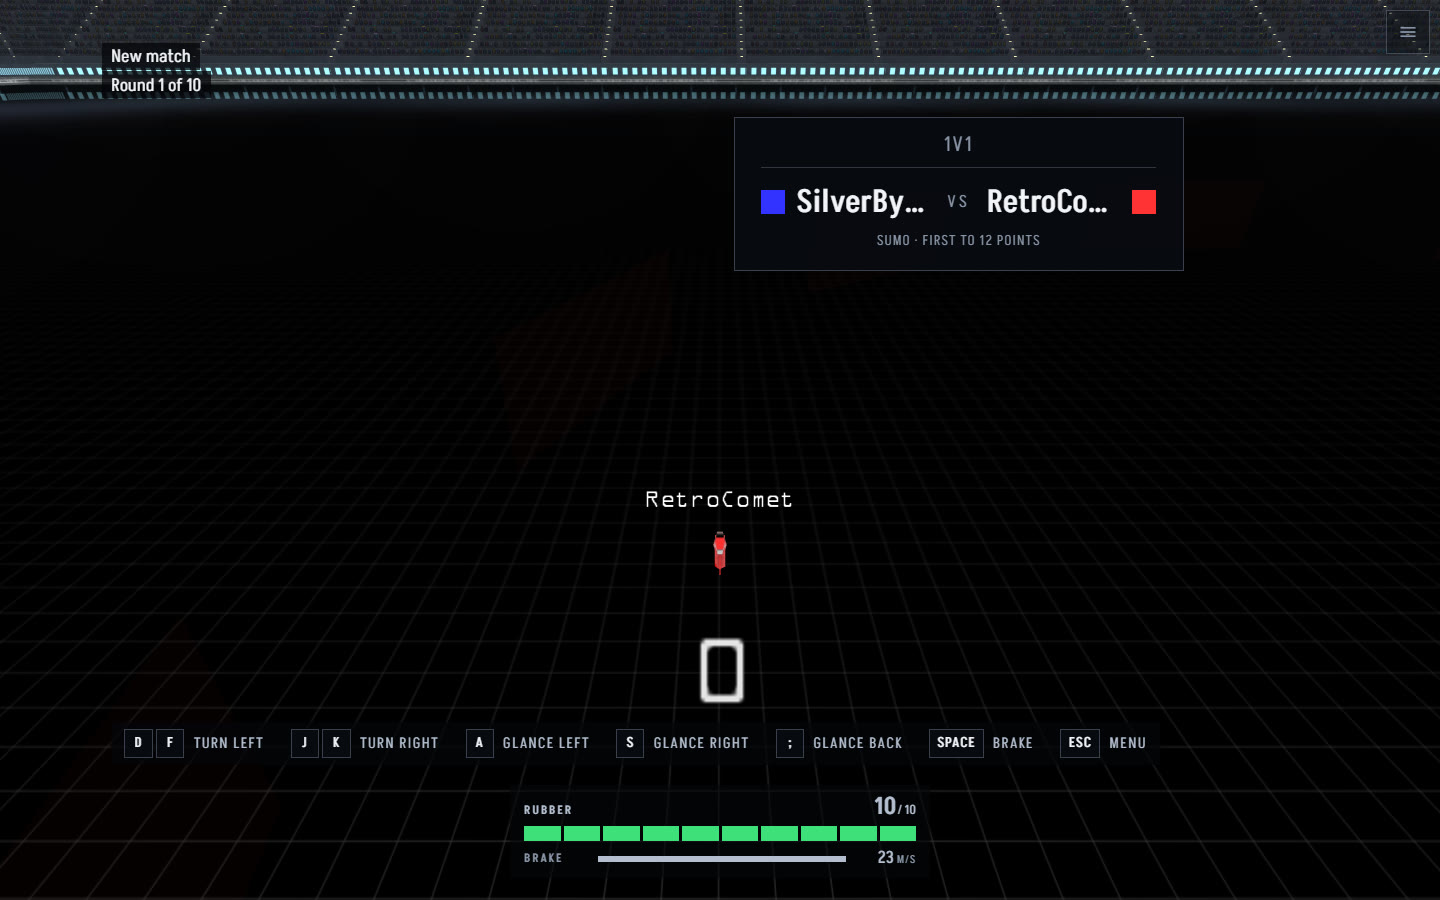Image resolution: width=1440 pixels, height=900 pixels.
Task: Click the 1V1 match heading
Action: (x=958, y=144)
